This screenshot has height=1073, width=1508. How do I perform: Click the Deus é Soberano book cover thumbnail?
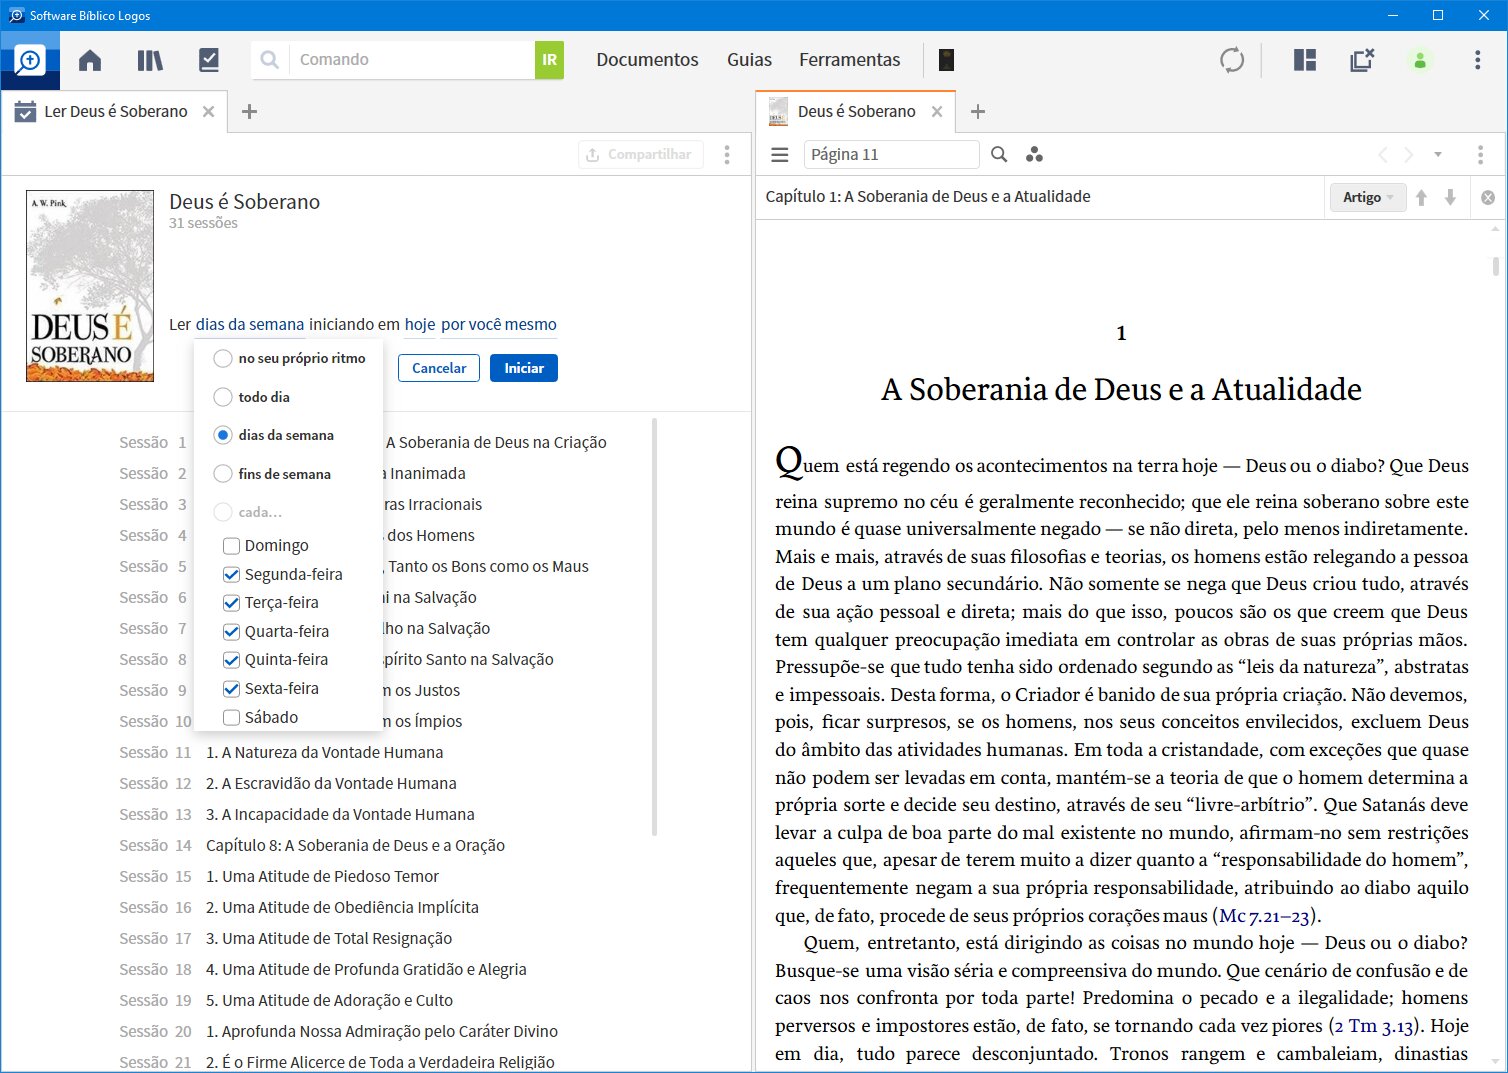(x=90, y=286)
